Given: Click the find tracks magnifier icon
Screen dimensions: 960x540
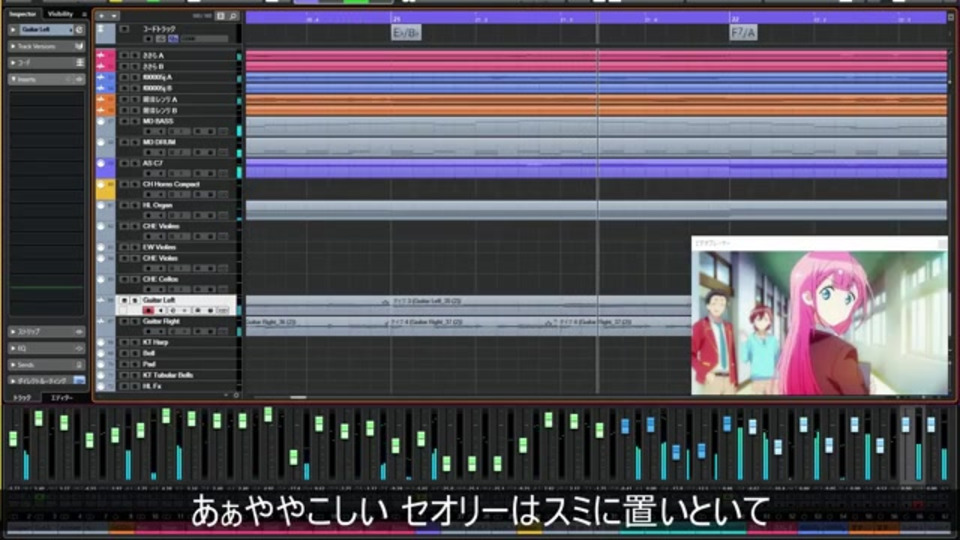Looking at the screenshot, I should pos(233,16).
